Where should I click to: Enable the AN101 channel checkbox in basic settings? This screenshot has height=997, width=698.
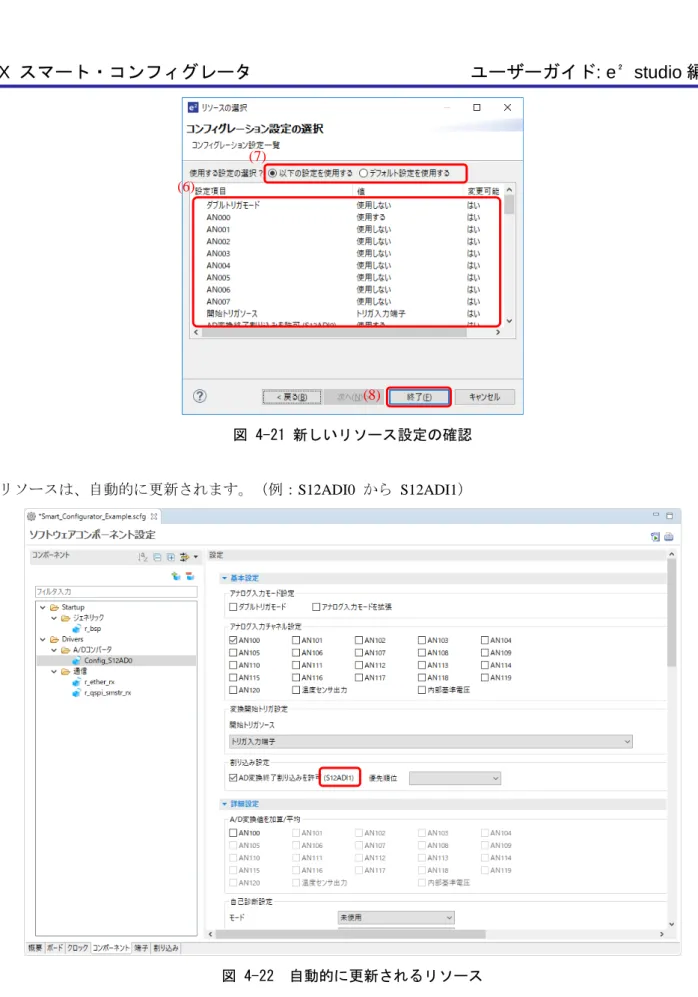(296, 640)
